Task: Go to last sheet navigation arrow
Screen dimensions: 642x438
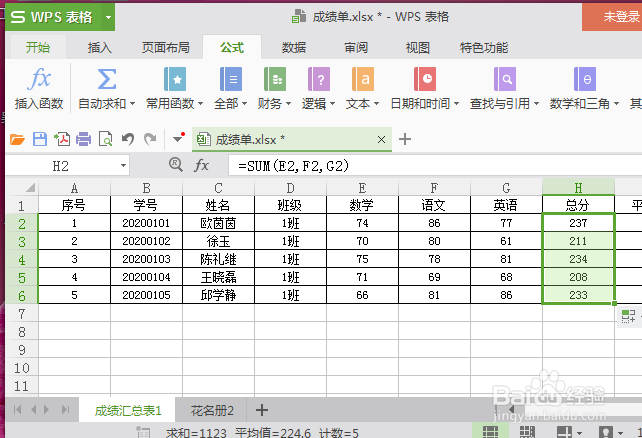Action: [x=66, y=409]
